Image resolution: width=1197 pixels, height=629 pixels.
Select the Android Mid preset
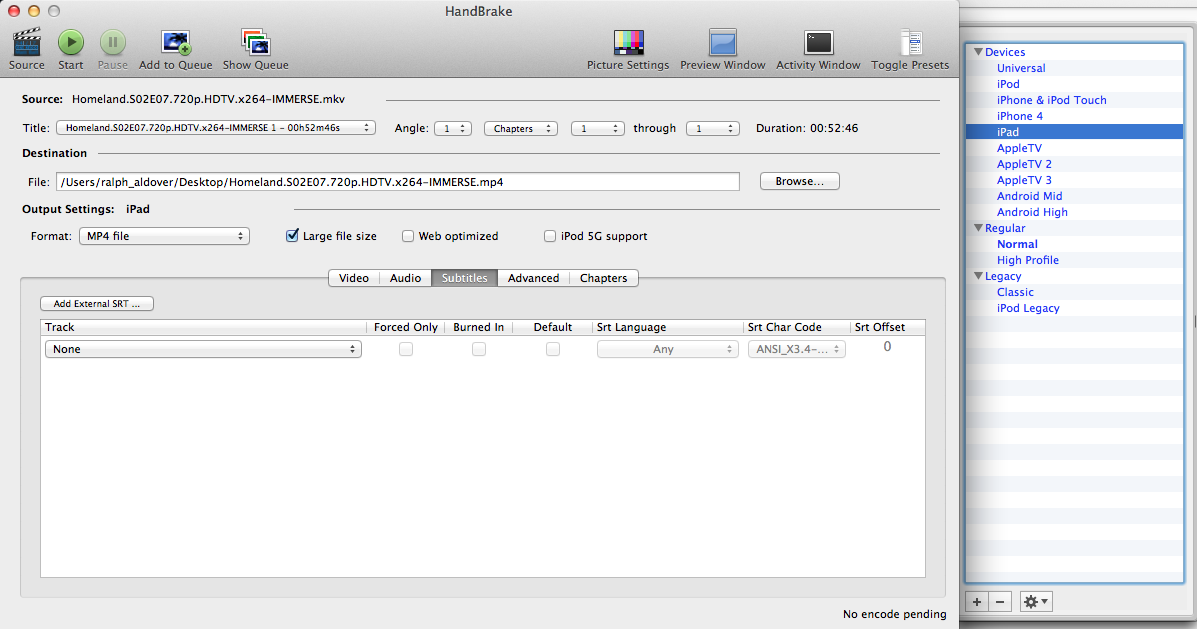tap(1029, 196)
